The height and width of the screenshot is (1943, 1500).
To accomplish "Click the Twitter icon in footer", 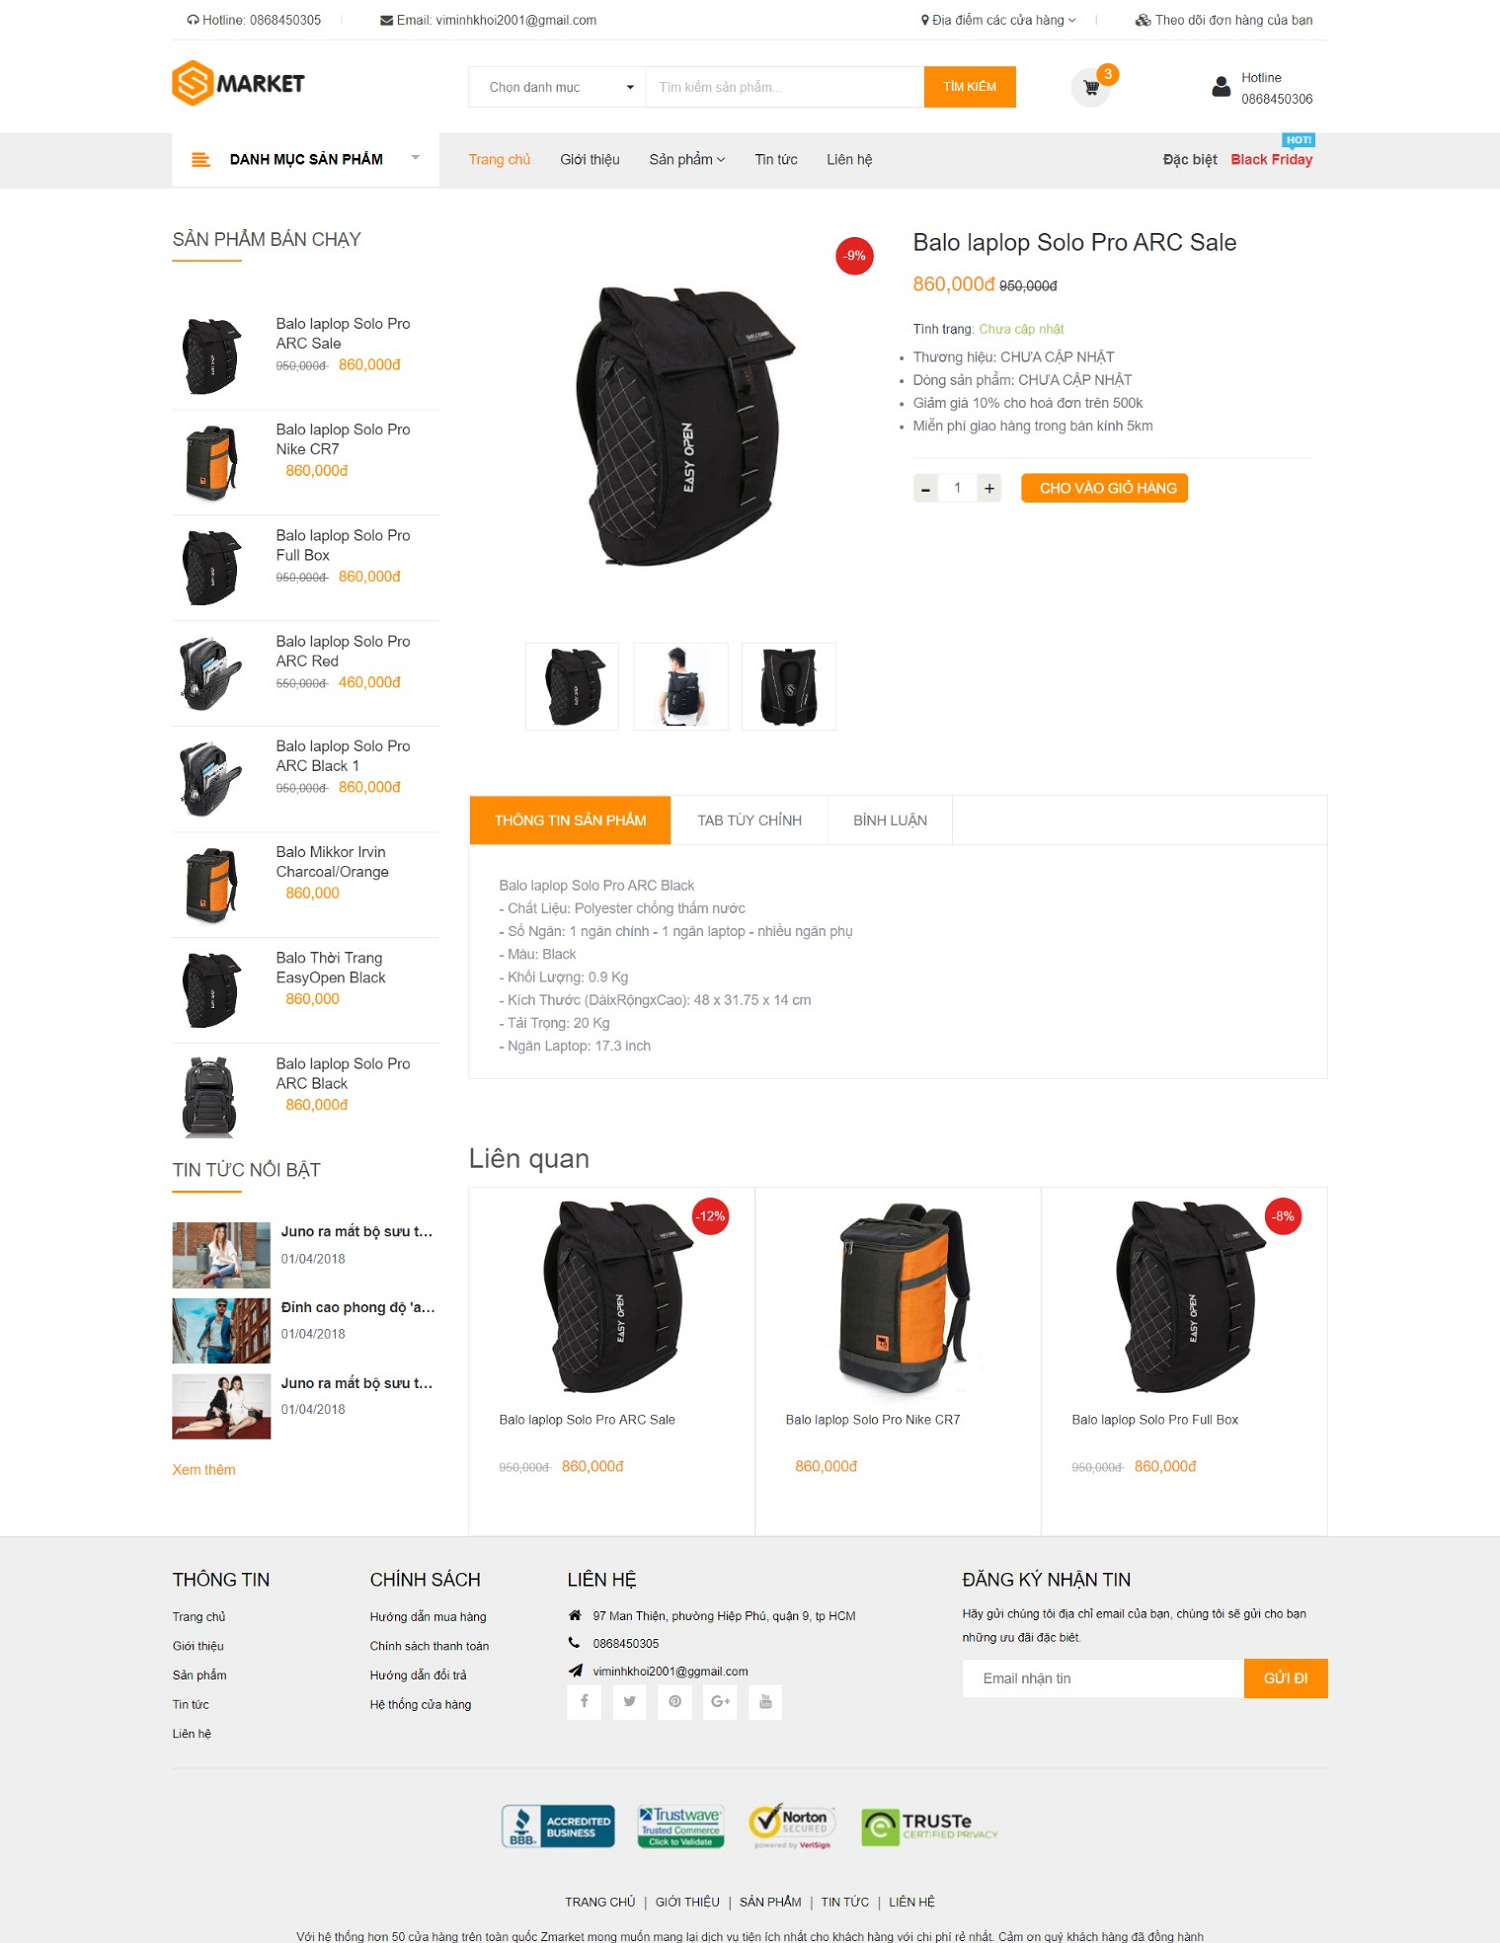I will coord(629,1701).
